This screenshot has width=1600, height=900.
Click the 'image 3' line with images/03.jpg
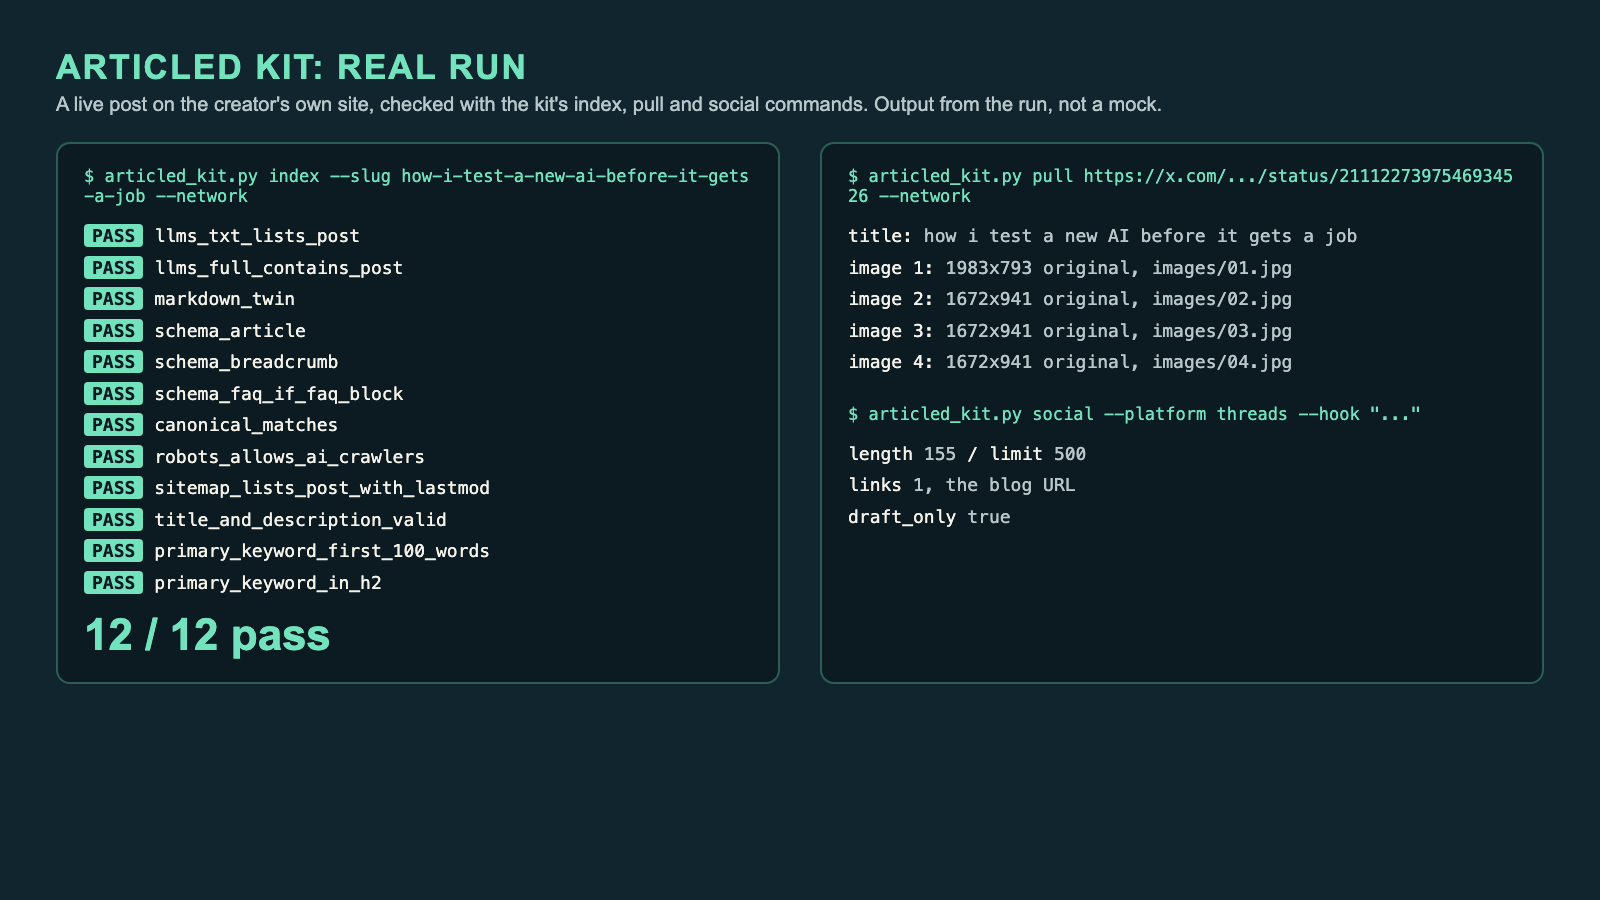click(x=1070, y=331)
